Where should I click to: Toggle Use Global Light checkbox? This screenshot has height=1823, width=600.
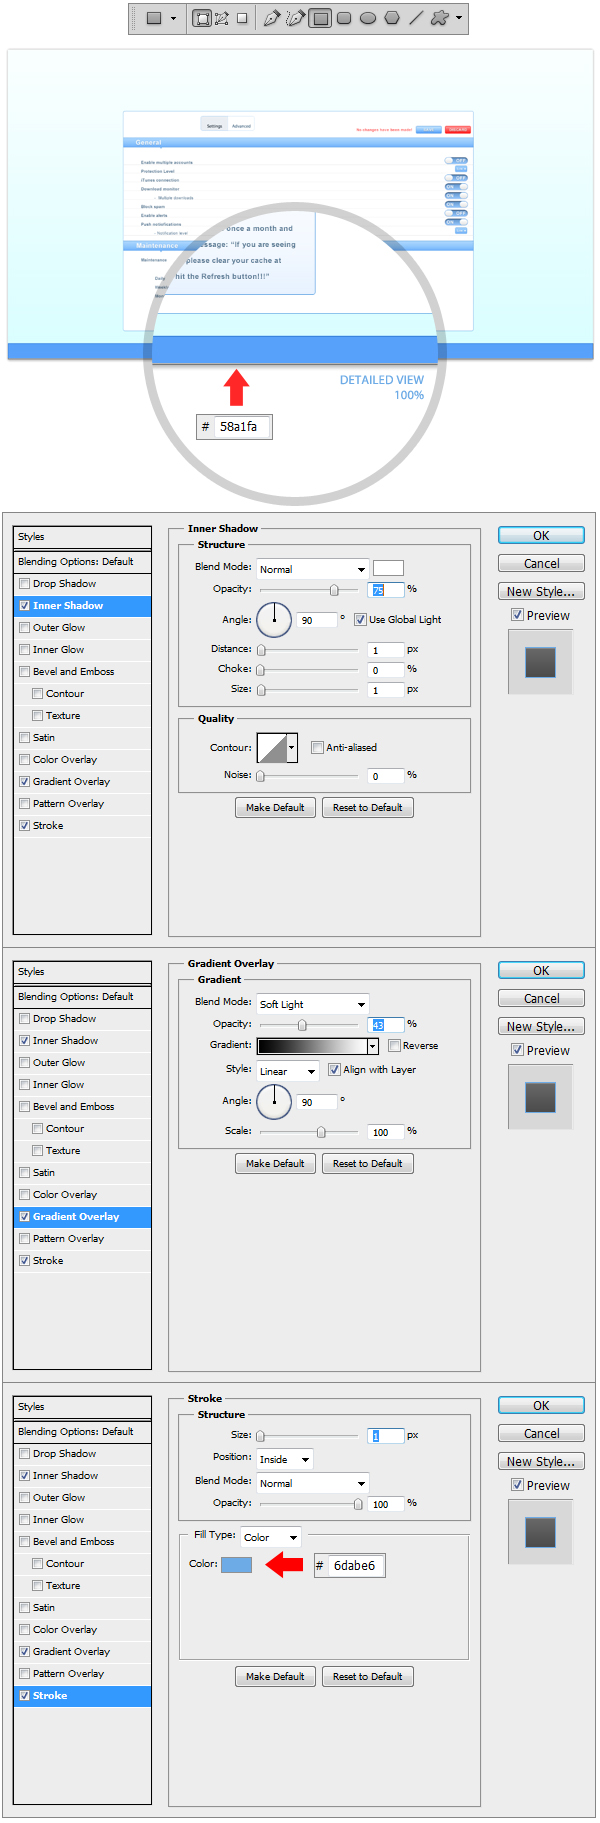[x=360, y=620]
